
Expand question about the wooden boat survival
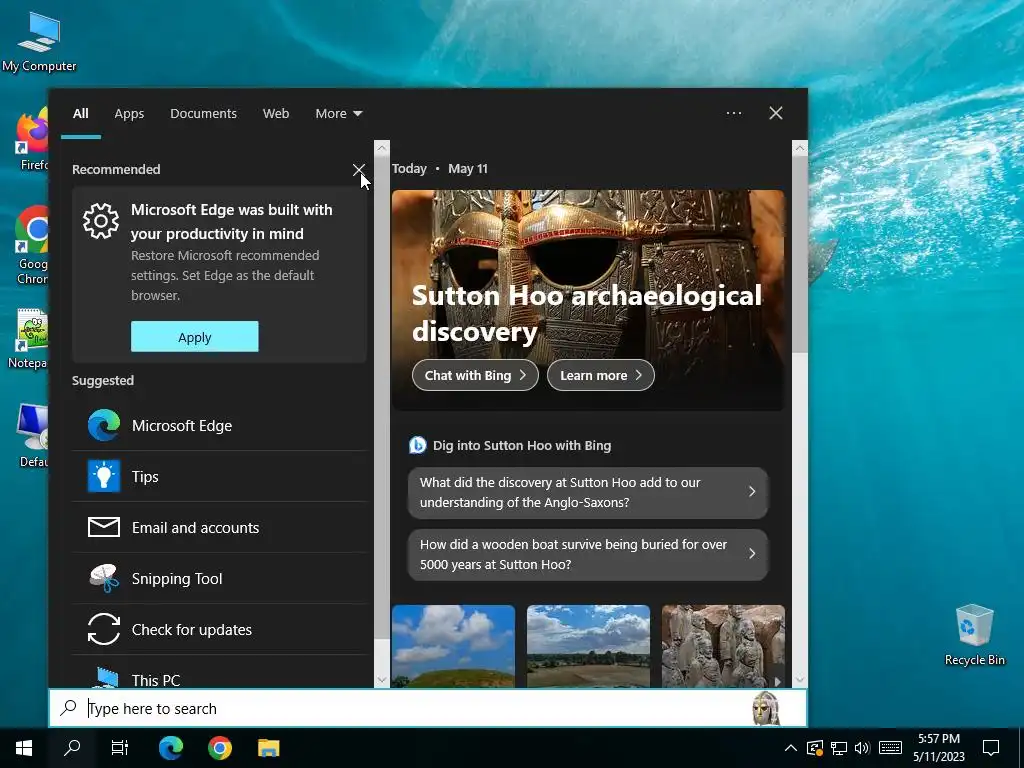[x=588, y=554]
